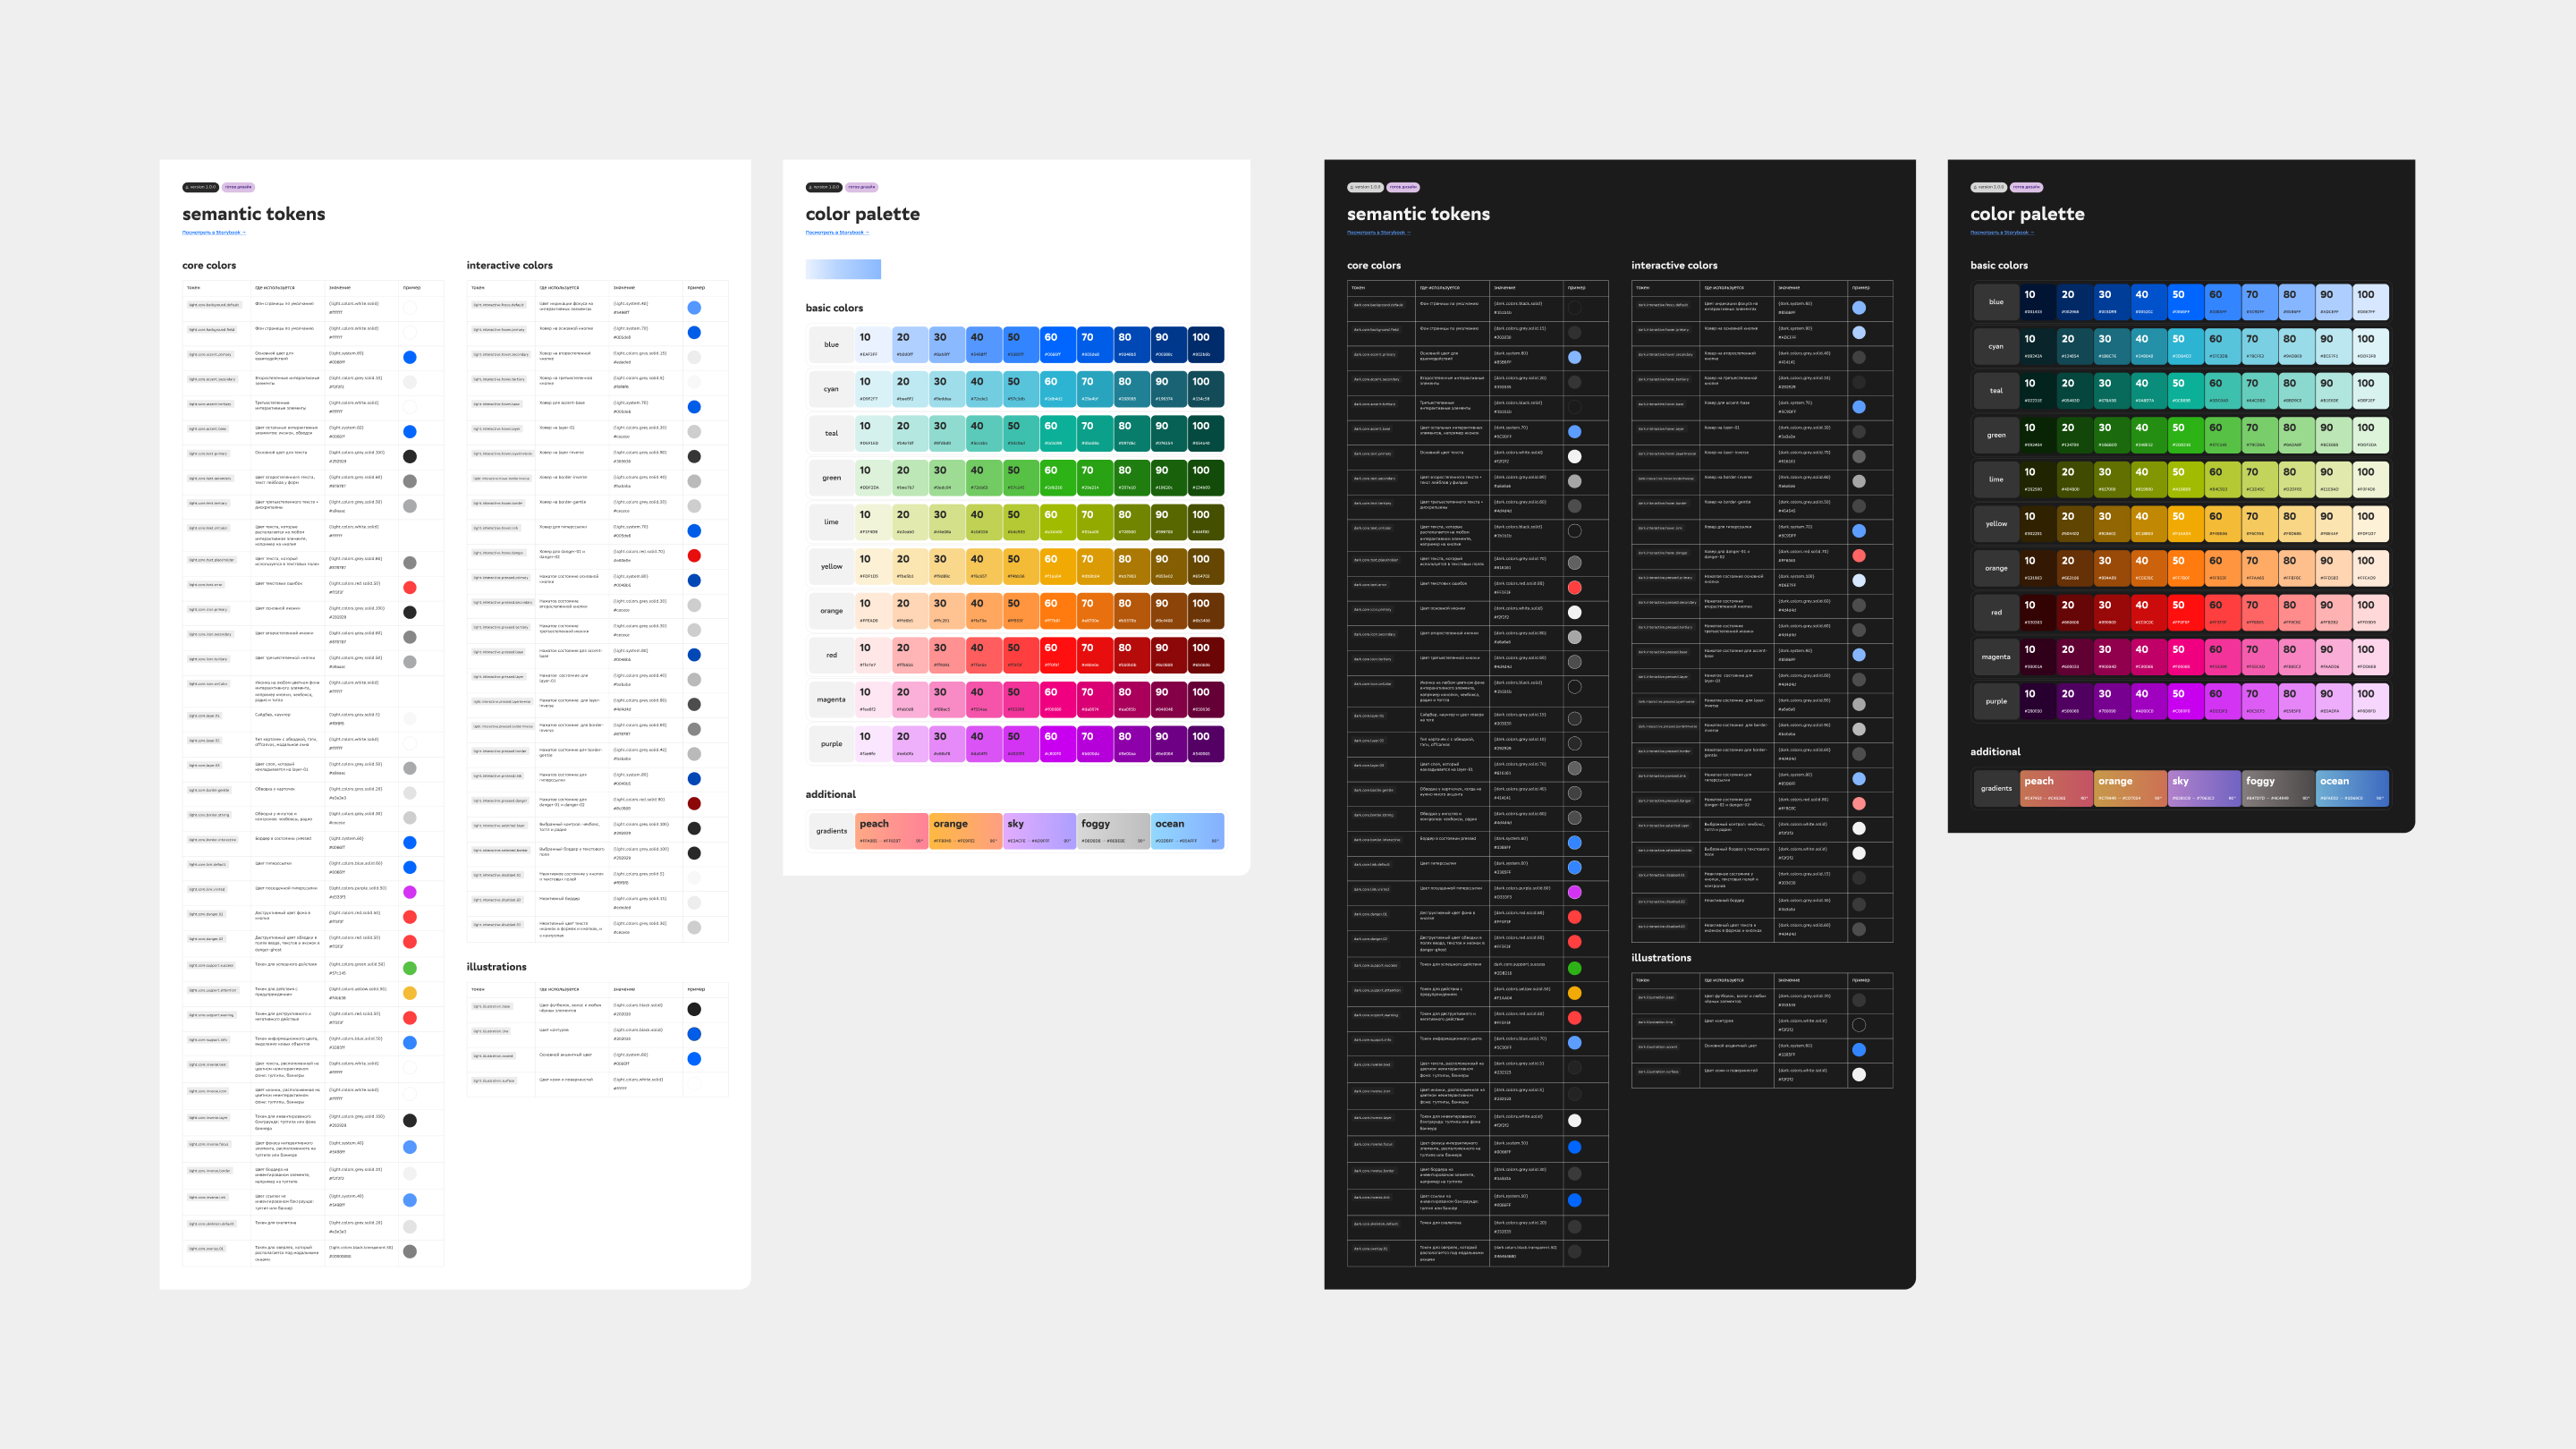This screenshot has height=1449, width=2576.
Task: Click purple status badge in dark color palette frame
Action: 2026,187
